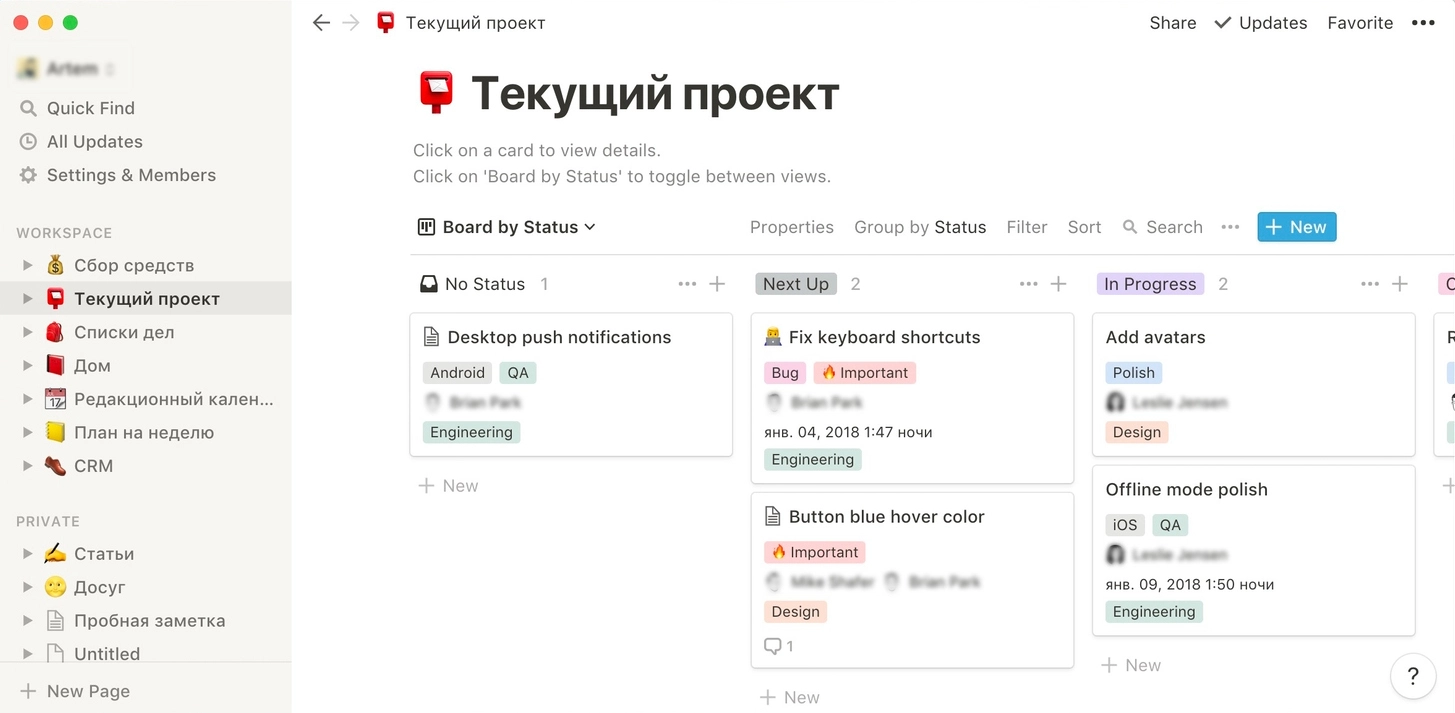1455x713 pixels.
Task: Open the Button blue hover color card
Action: tap(886, 516)
